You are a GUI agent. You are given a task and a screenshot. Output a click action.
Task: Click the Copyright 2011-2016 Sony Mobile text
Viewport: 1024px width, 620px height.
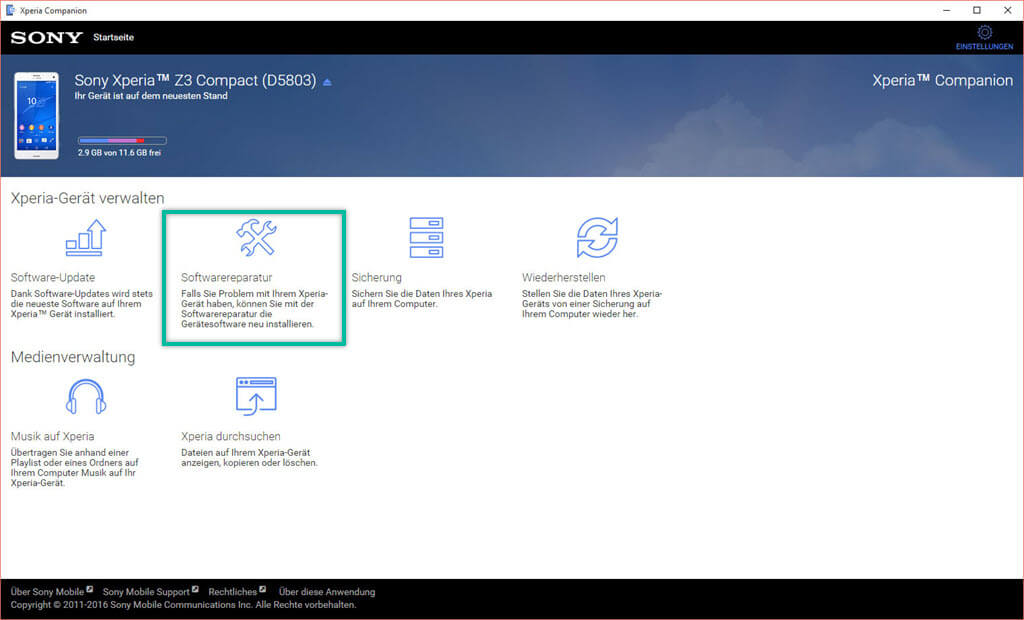coord(184,605)
